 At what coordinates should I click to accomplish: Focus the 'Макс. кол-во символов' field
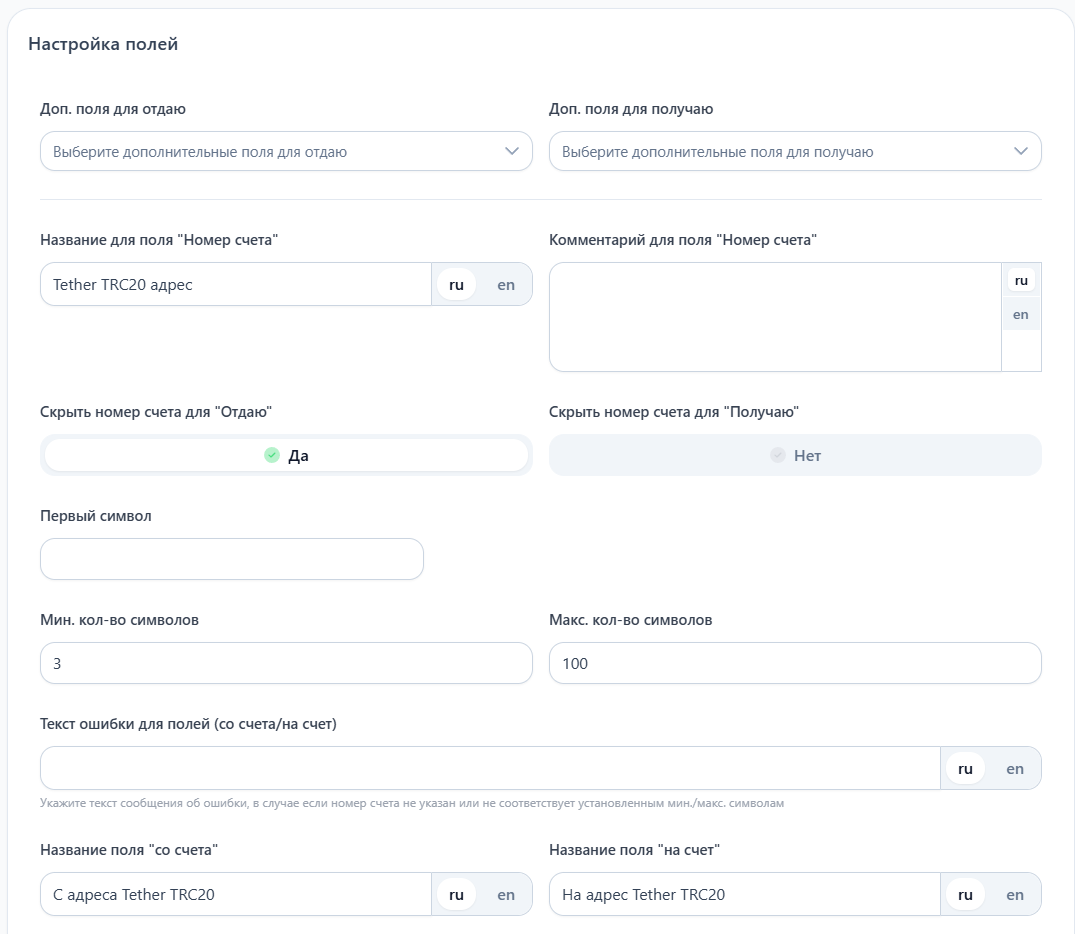pyautogui.click(x=795, y=663)
